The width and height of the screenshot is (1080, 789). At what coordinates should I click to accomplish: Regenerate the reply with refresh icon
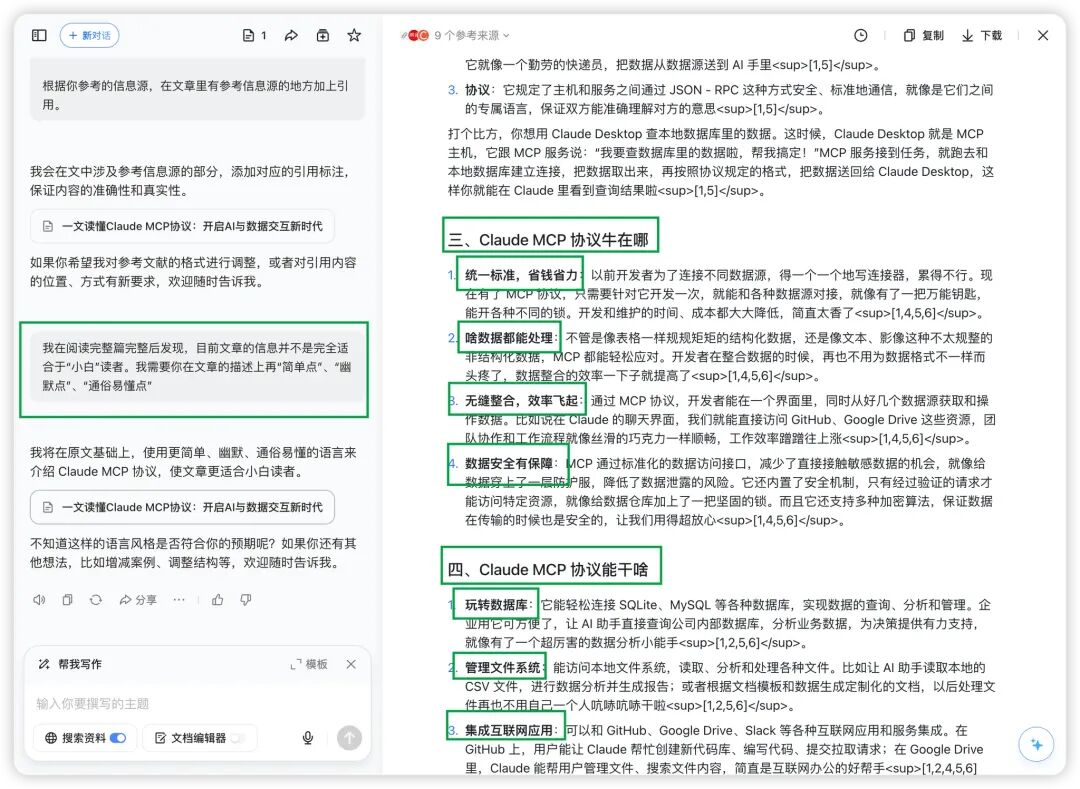pyautogui.click(x=96, y=600)
